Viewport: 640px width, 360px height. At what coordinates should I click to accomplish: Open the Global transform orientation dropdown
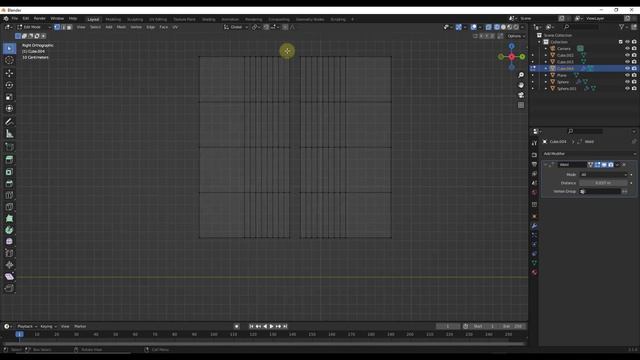pos(236,27)
